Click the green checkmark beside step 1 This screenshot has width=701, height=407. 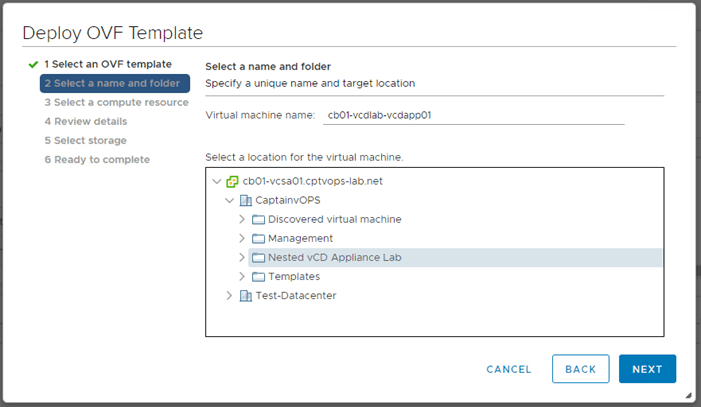tap(33, 65)
